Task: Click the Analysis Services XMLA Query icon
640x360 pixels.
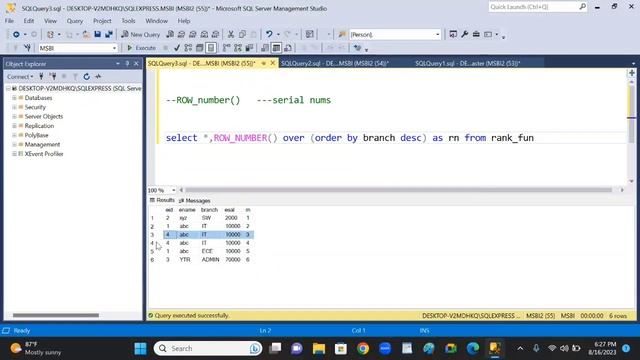Action: pyautogui.click(x=204, y=34)
